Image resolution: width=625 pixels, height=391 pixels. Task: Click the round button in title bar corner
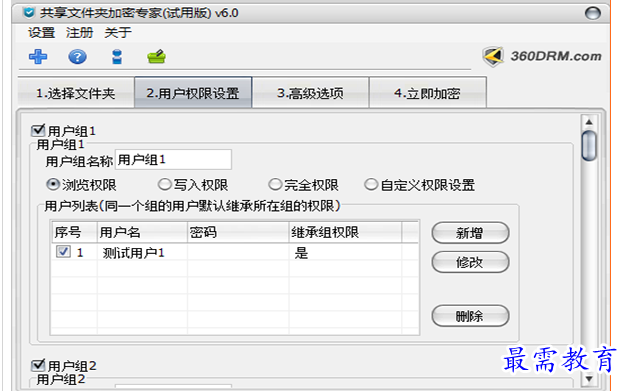[592, 13]
